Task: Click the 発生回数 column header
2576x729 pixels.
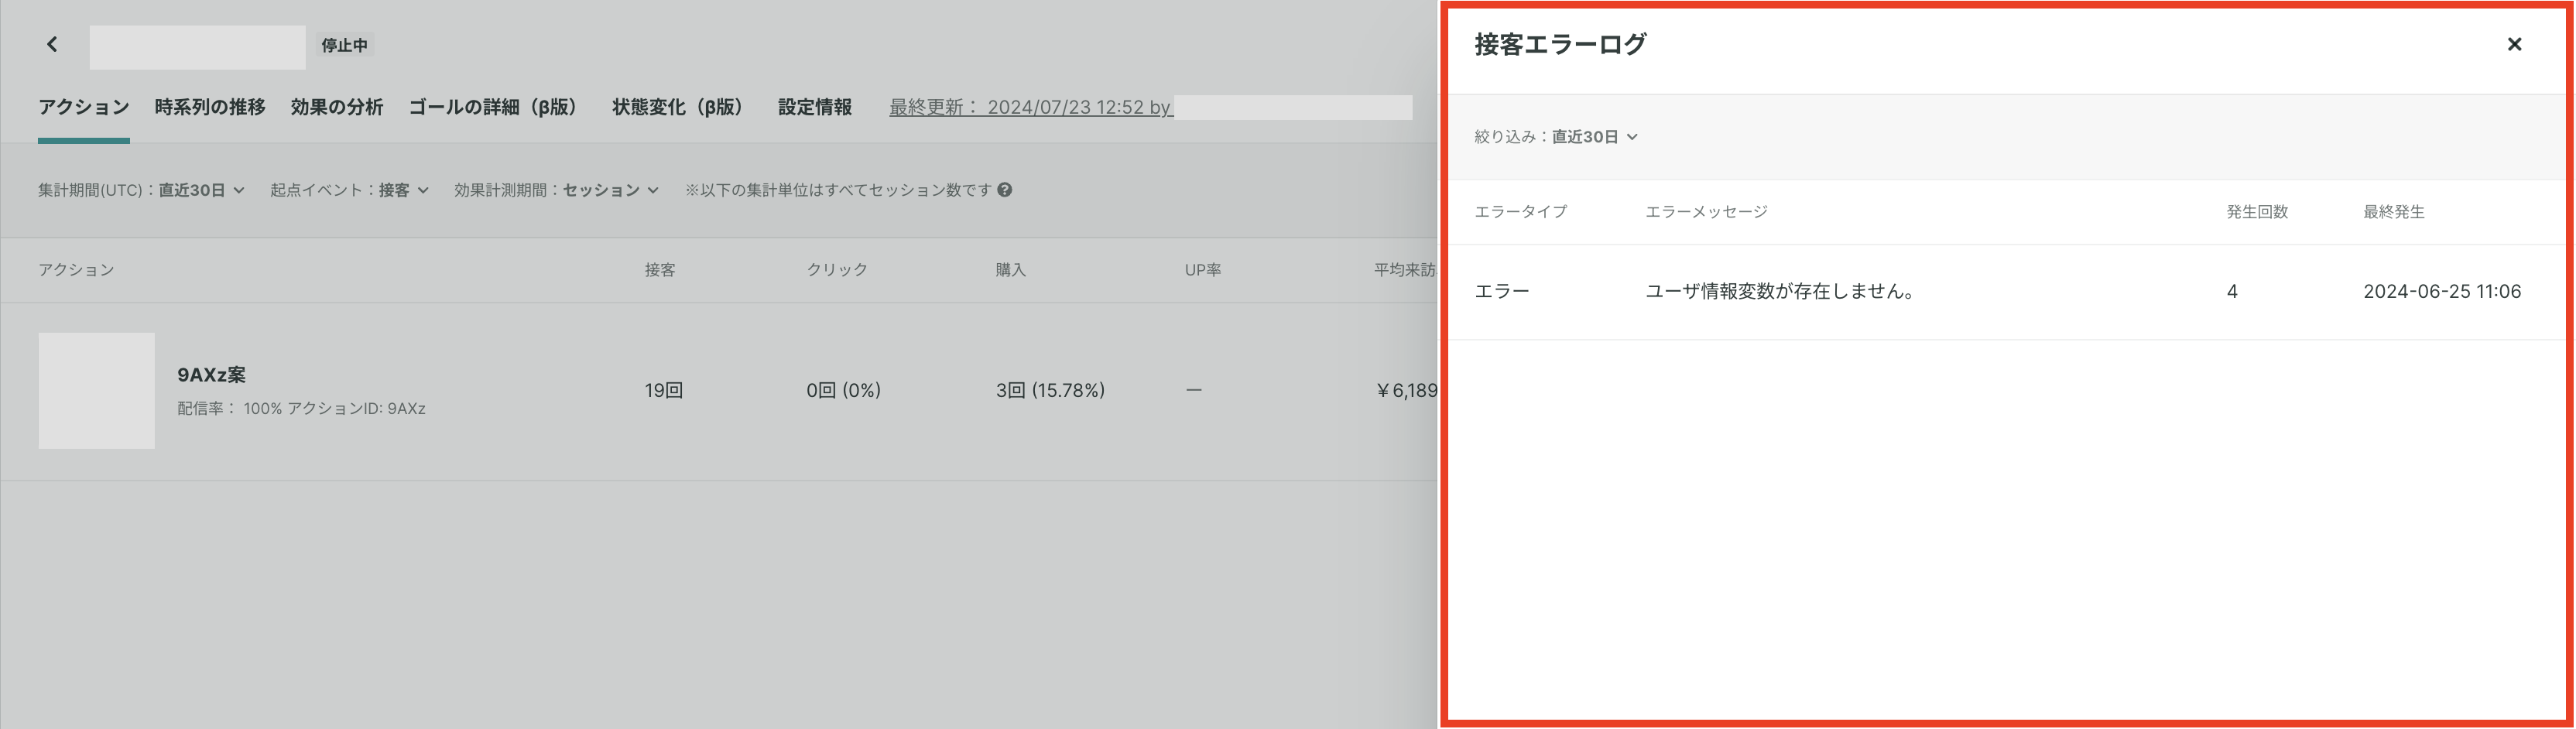Action: click(x=2257, y=212)
